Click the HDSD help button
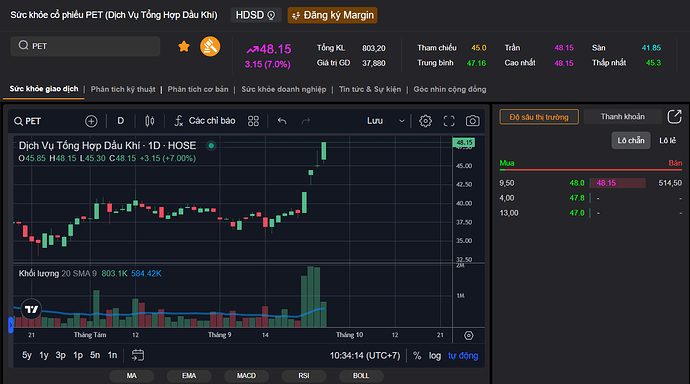The width and height of the screenshot is (690, 384). 256,15
